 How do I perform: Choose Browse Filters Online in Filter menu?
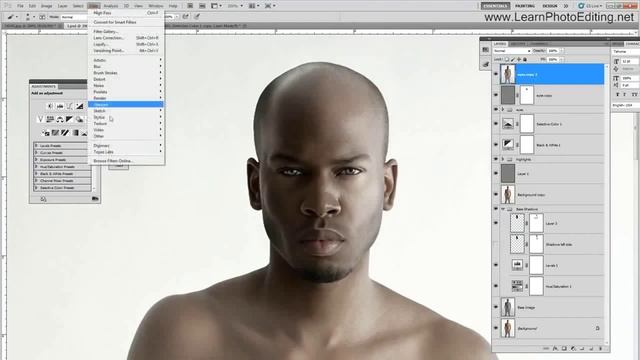click(126, 161)
